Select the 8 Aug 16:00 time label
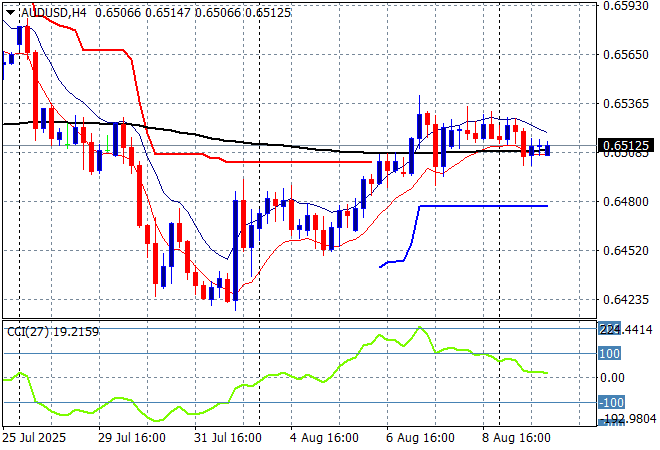660x450 pixels. click(x=516, y=438)
